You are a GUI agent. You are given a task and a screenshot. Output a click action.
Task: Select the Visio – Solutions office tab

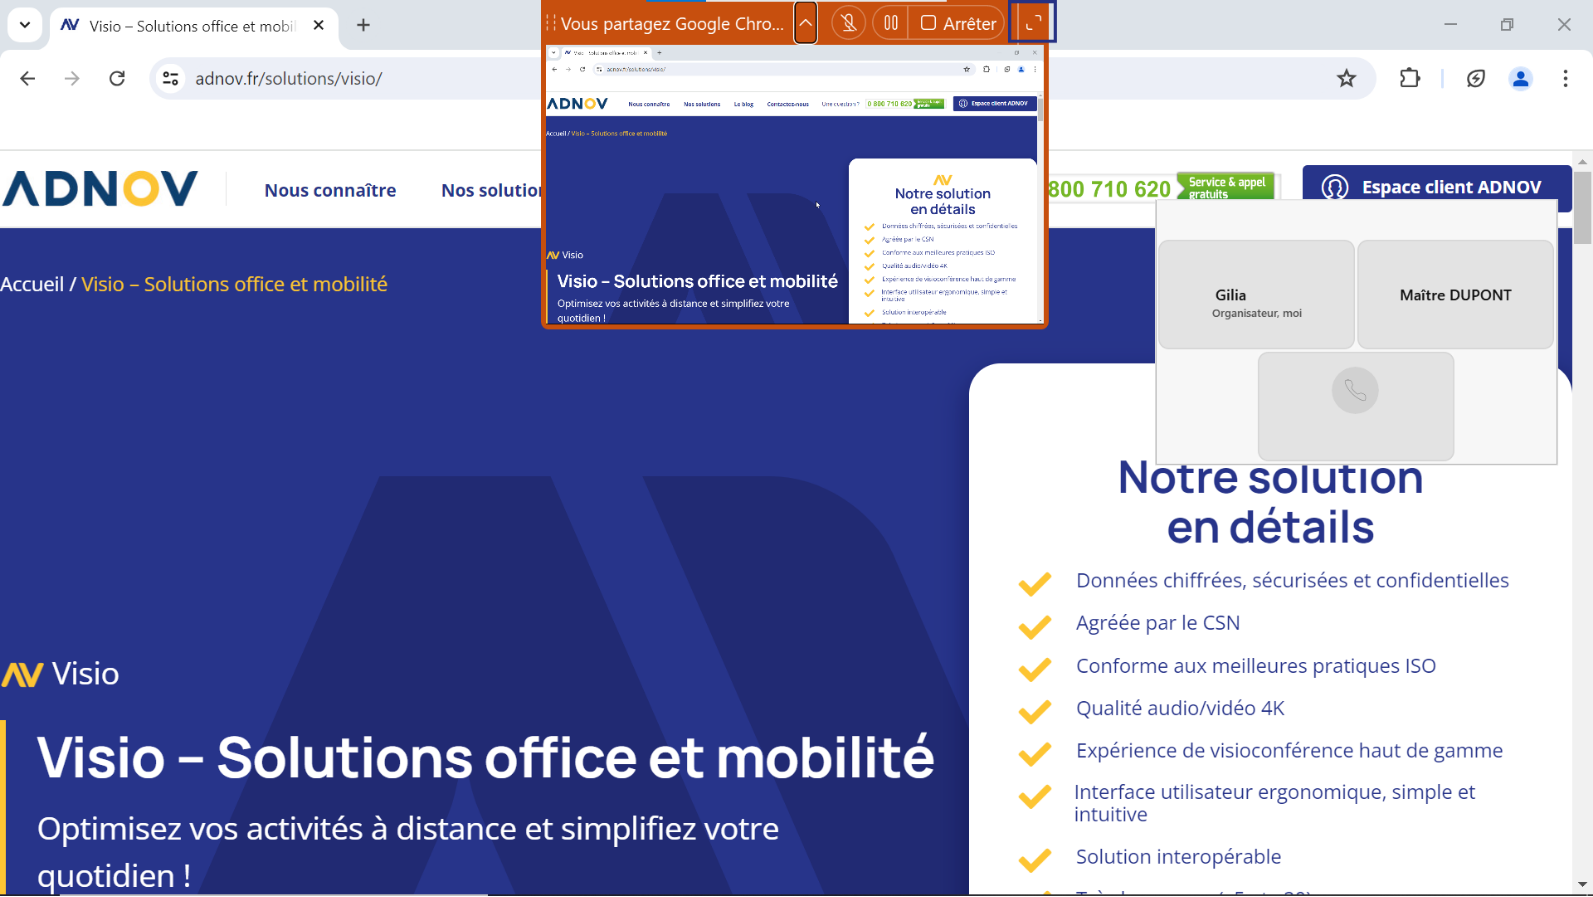pos(192,26)
